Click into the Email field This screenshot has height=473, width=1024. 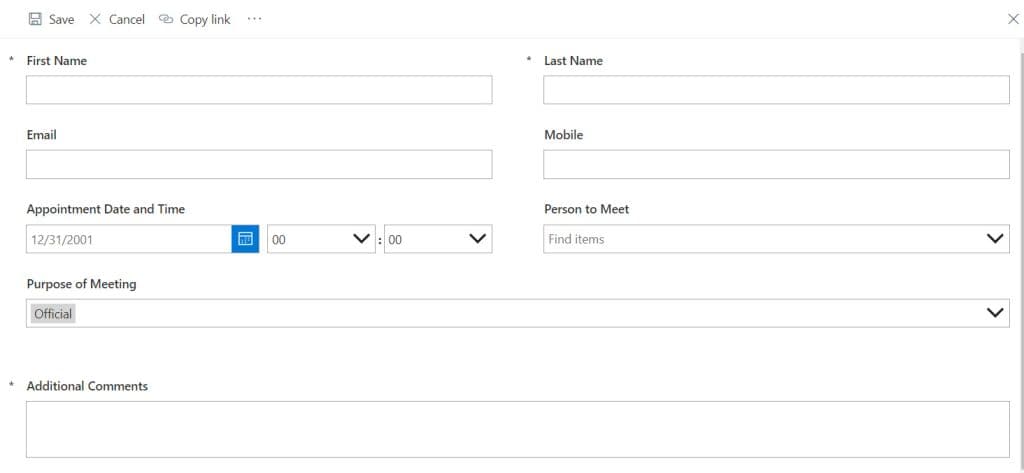(x=259, y=164)
